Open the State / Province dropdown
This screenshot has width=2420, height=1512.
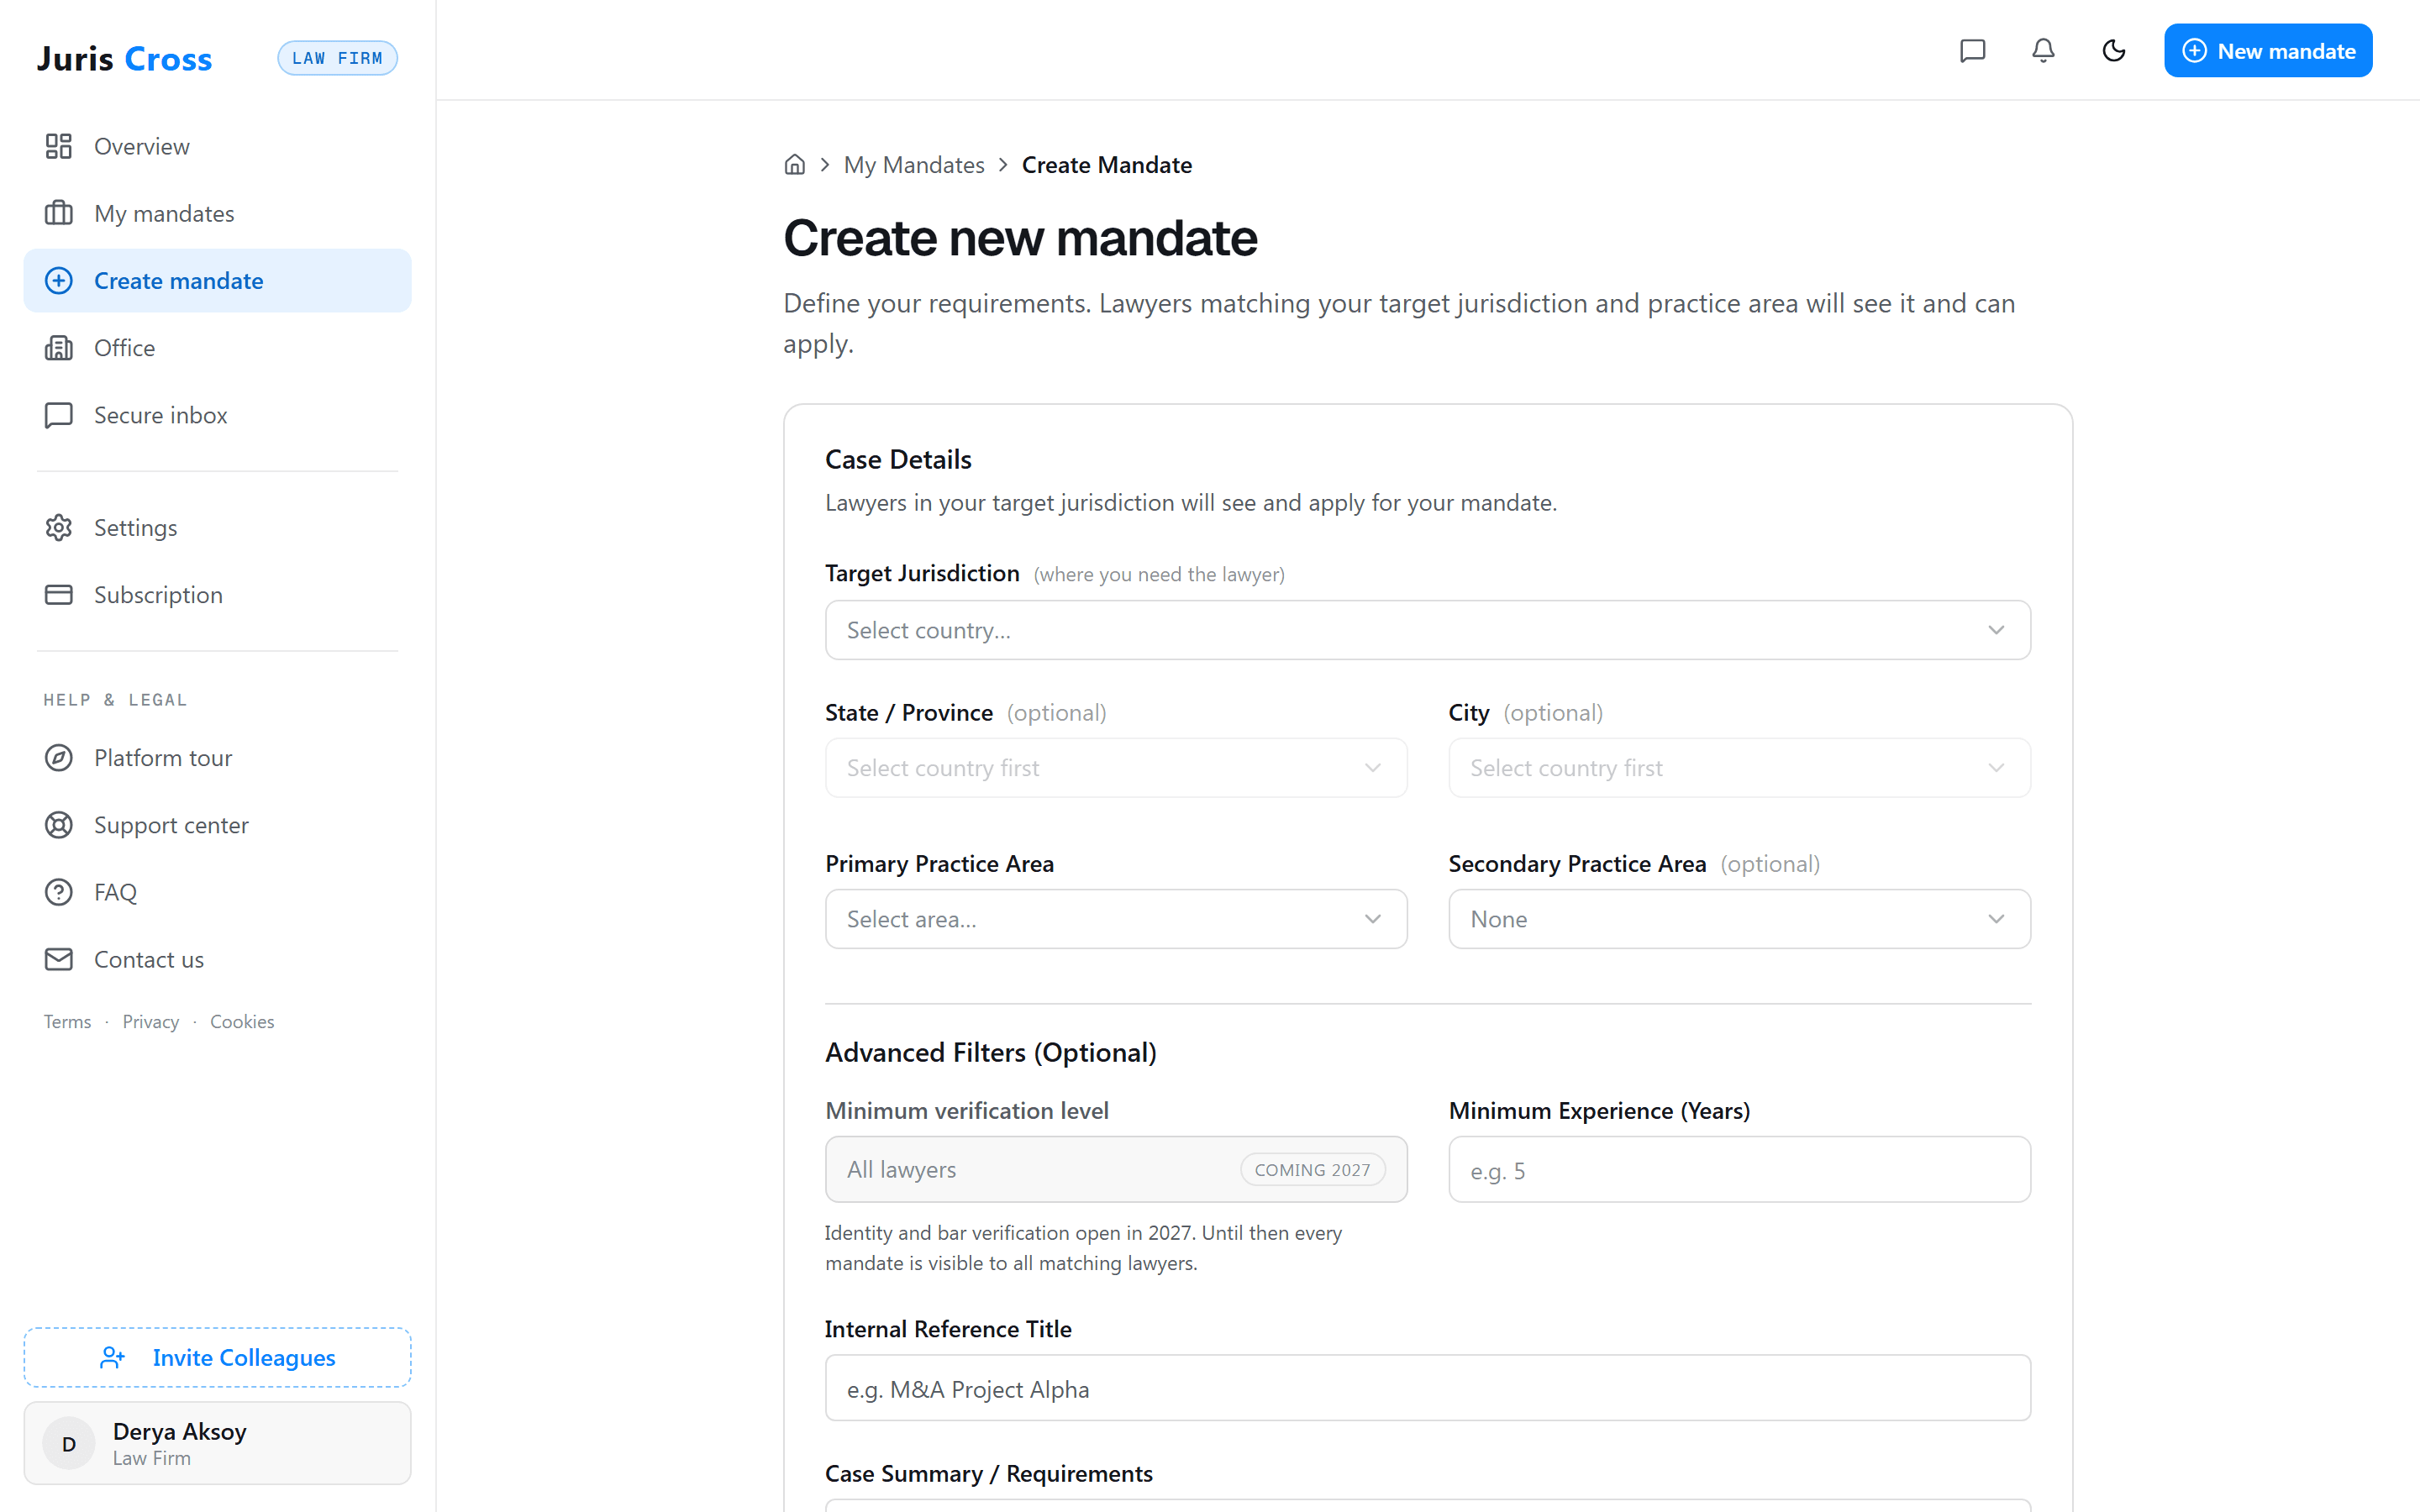pos(1116,768)
